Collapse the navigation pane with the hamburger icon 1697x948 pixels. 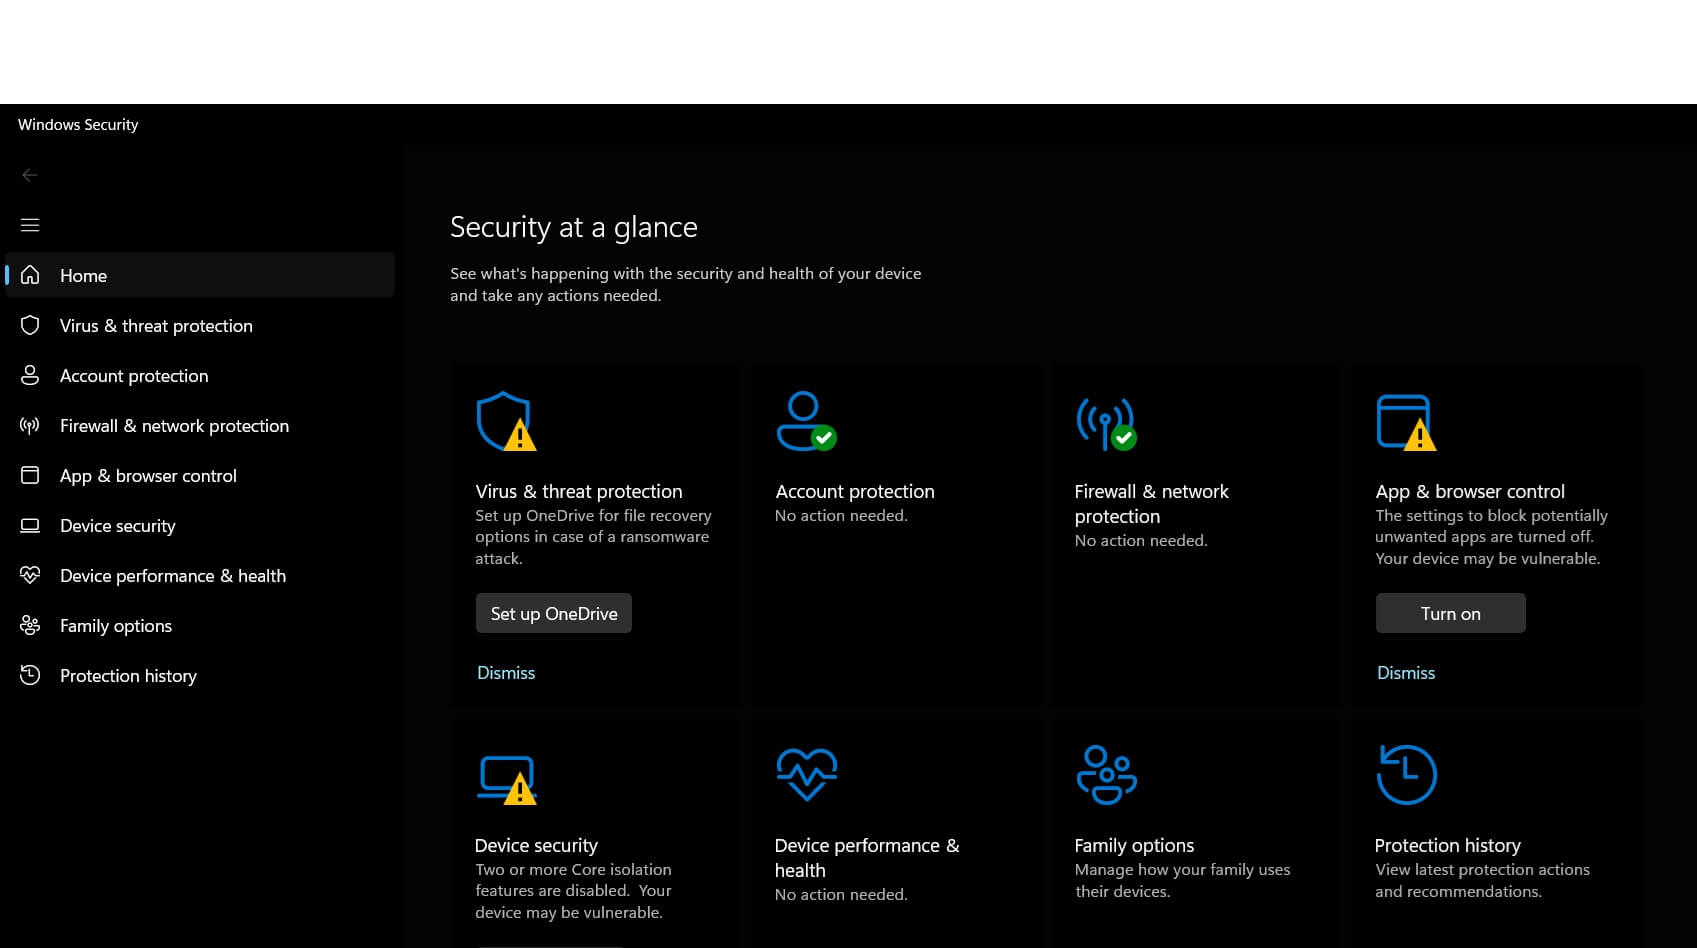coord(30,225)
